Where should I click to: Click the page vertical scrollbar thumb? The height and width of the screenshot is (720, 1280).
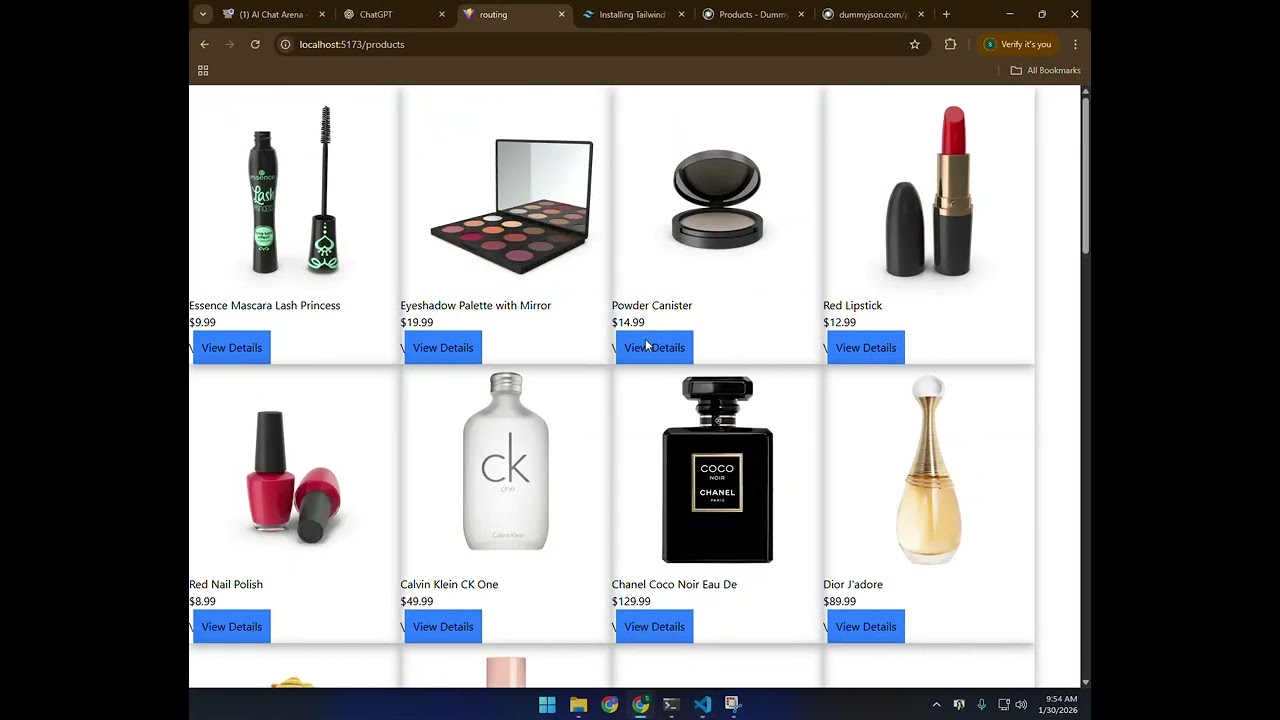coord(1085,175)
